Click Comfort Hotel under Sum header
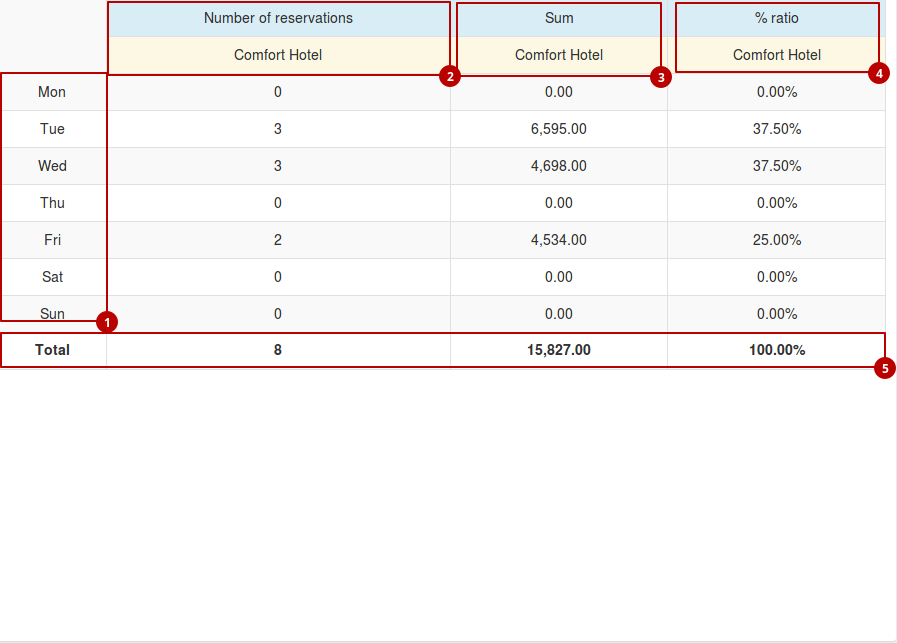This screenshot has height=643, width=897. [559, 55]
